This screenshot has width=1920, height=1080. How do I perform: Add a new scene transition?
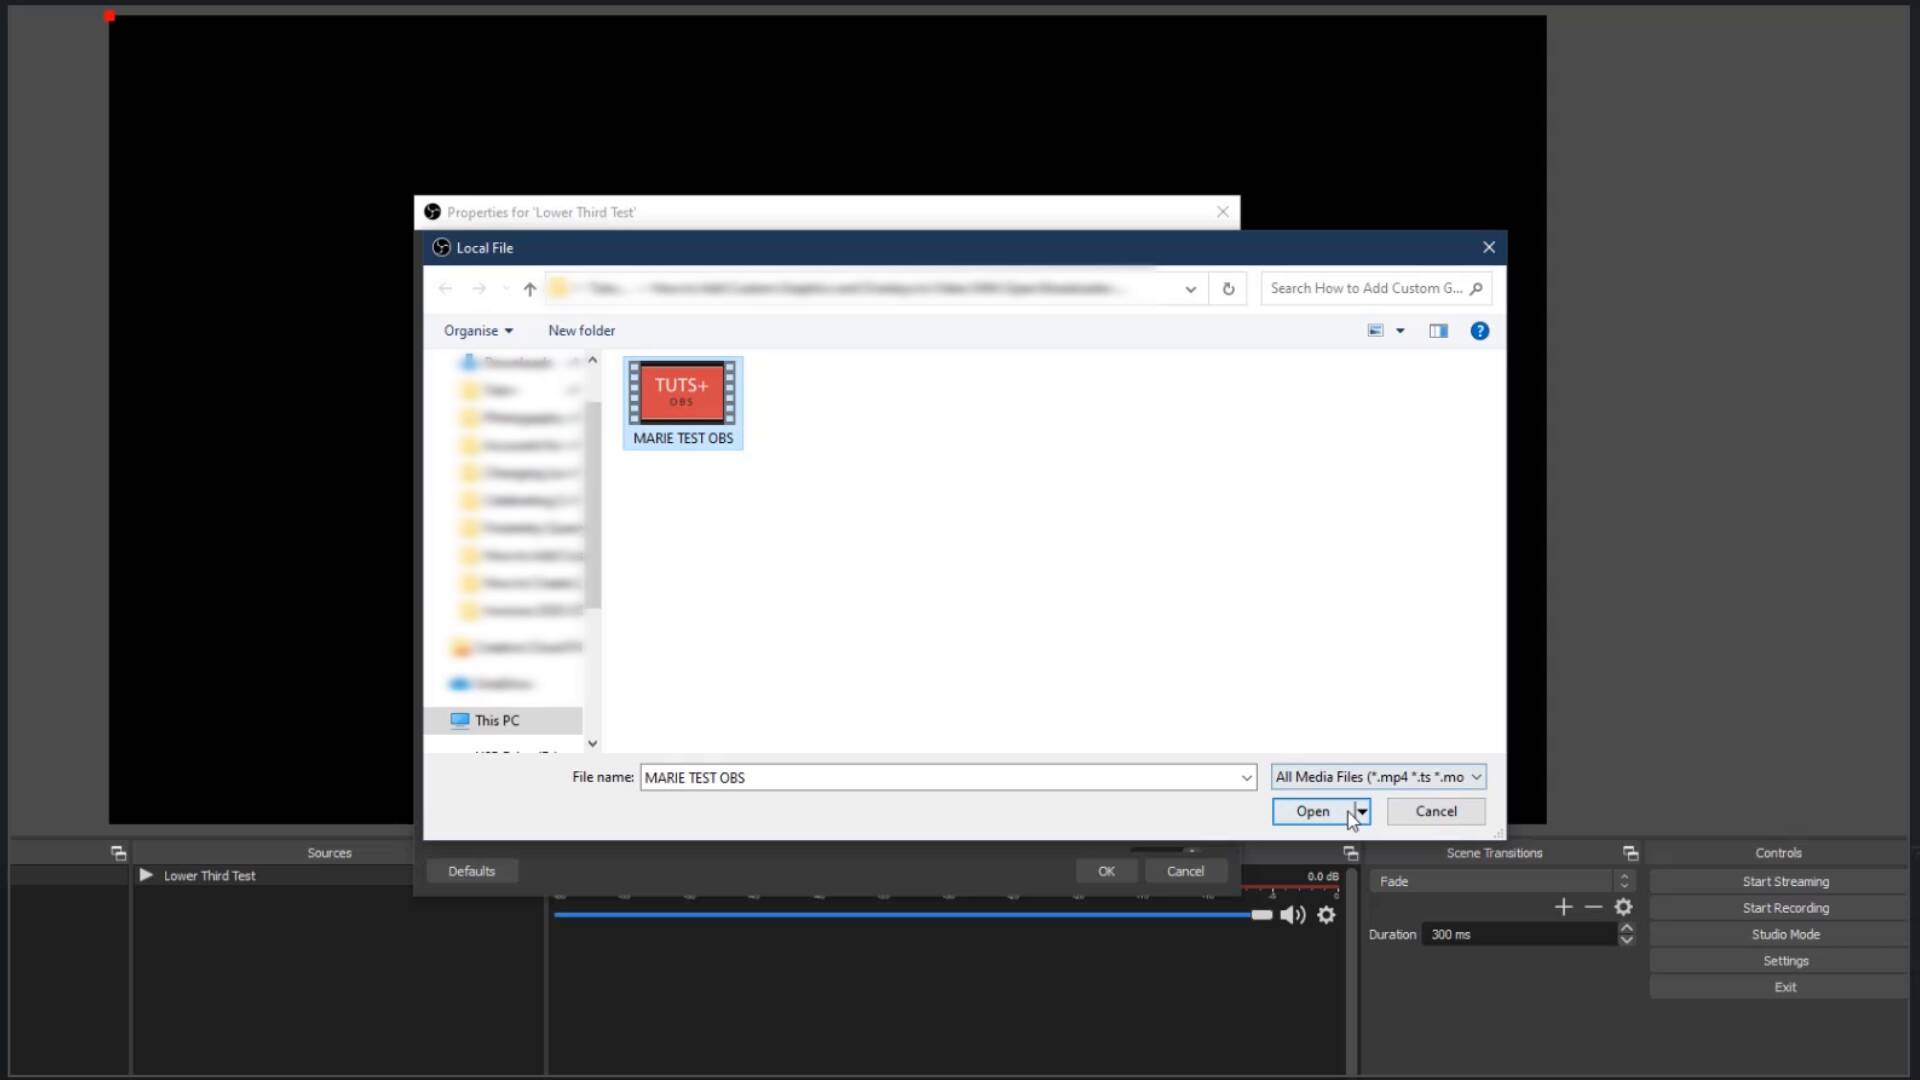[x=1564, y=907]
